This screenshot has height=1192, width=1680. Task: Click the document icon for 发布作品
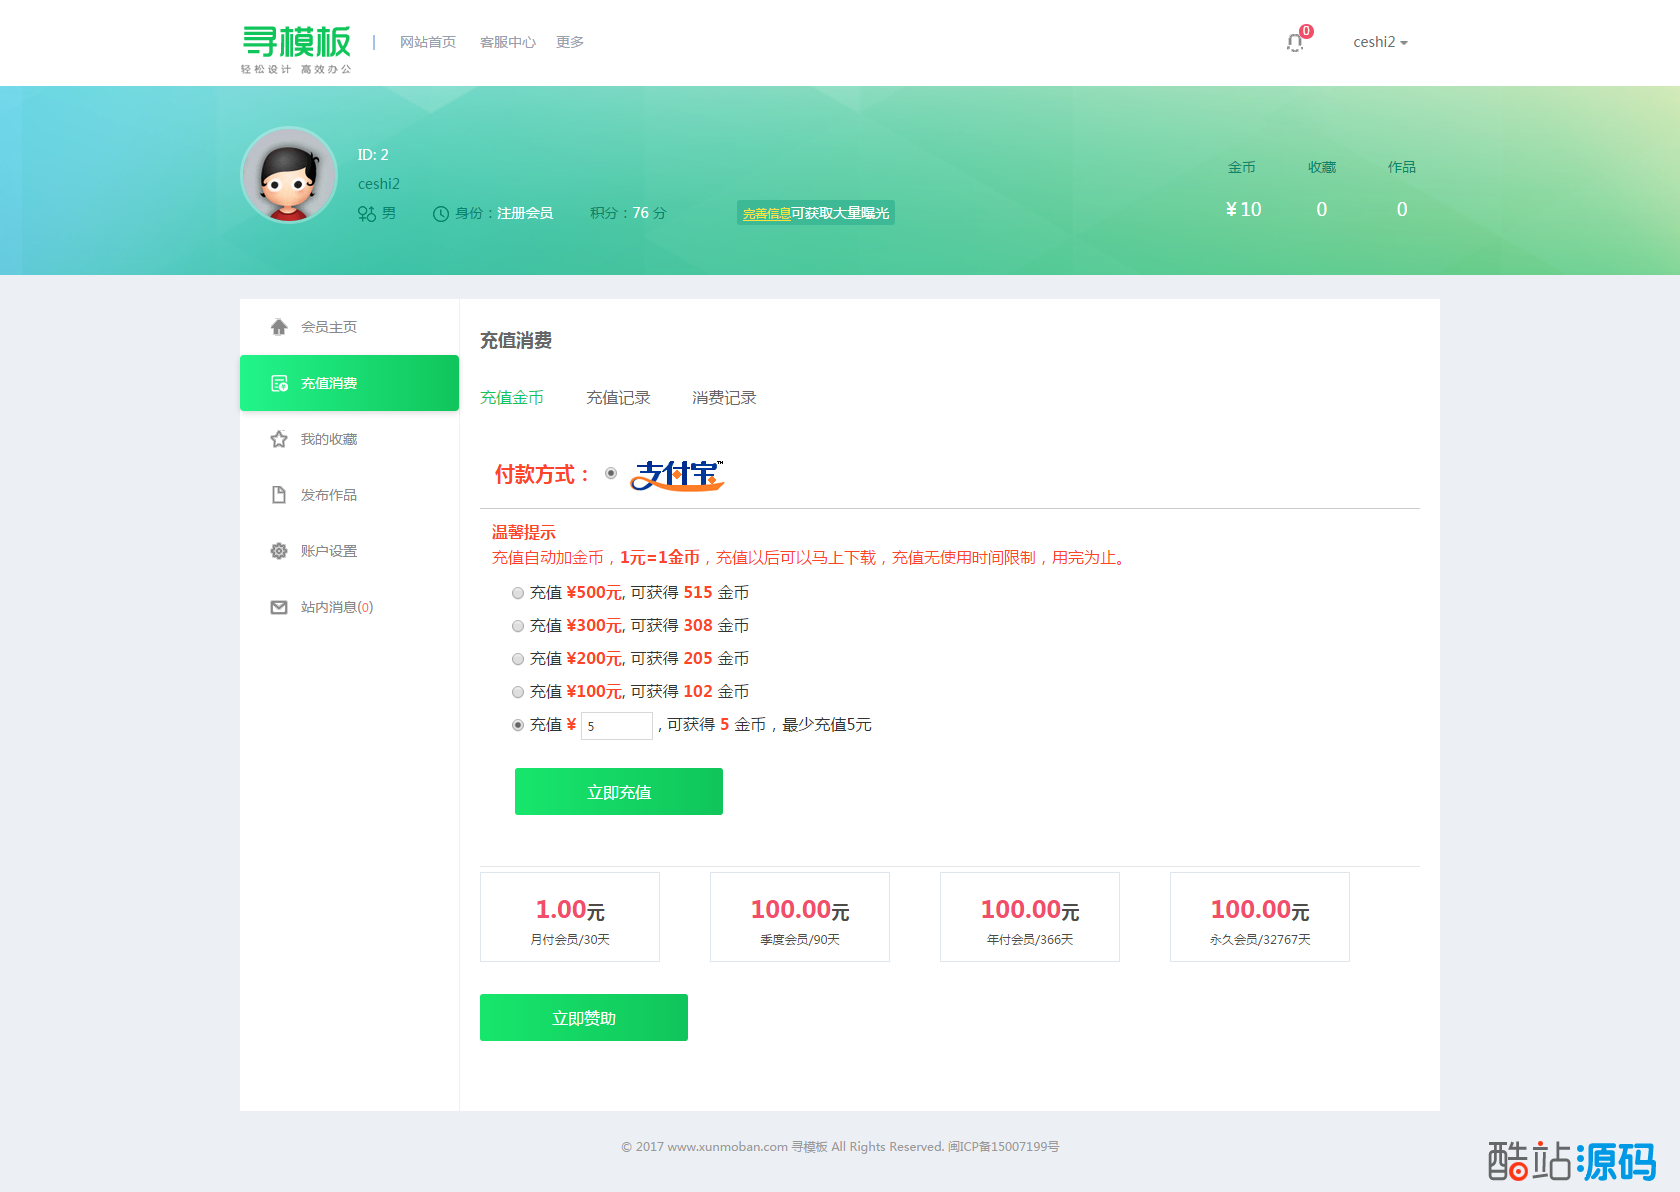[279, 495]
